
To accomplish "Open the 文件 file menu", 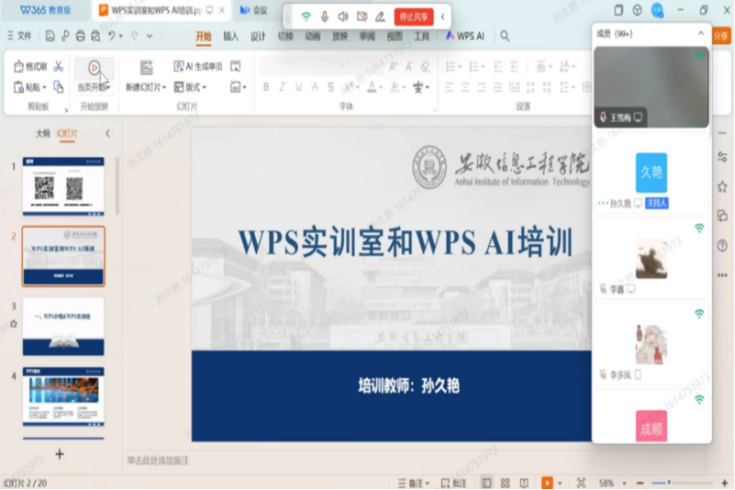I will pyautogui.click(x=19, y=36).
